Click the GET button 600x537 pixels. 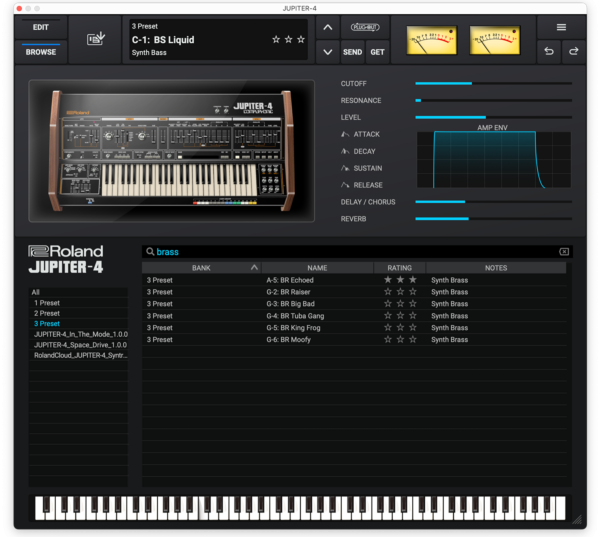coord(377,52)
